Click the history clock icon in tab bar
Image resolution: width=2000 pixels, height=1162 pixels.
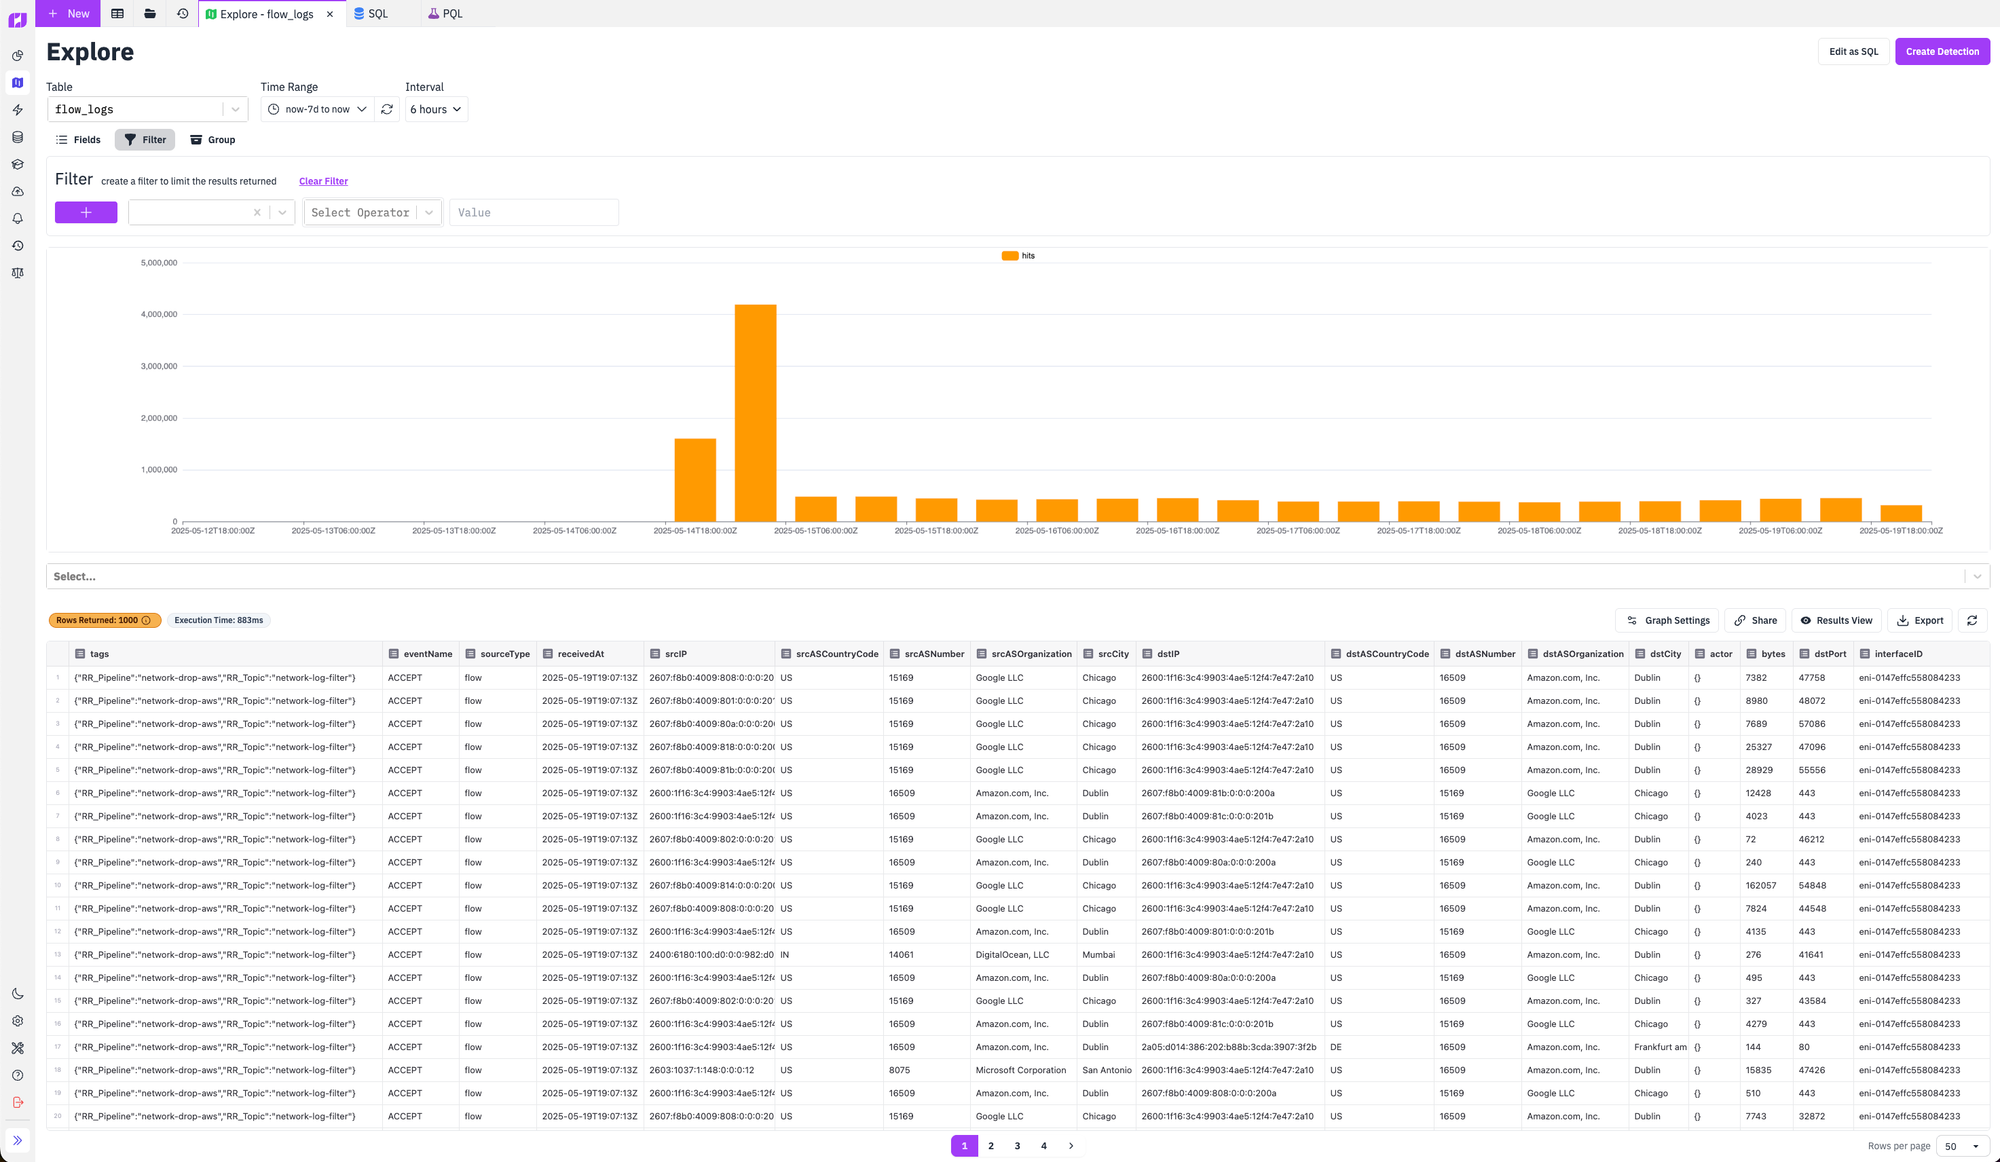tap(182, 14)
